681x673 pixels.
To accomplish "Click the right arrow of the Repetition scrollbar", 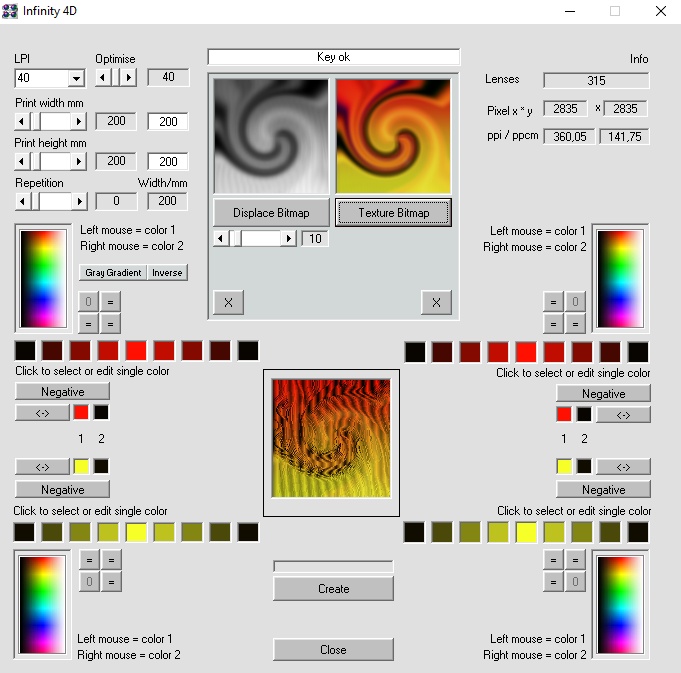I will [80, 201].
